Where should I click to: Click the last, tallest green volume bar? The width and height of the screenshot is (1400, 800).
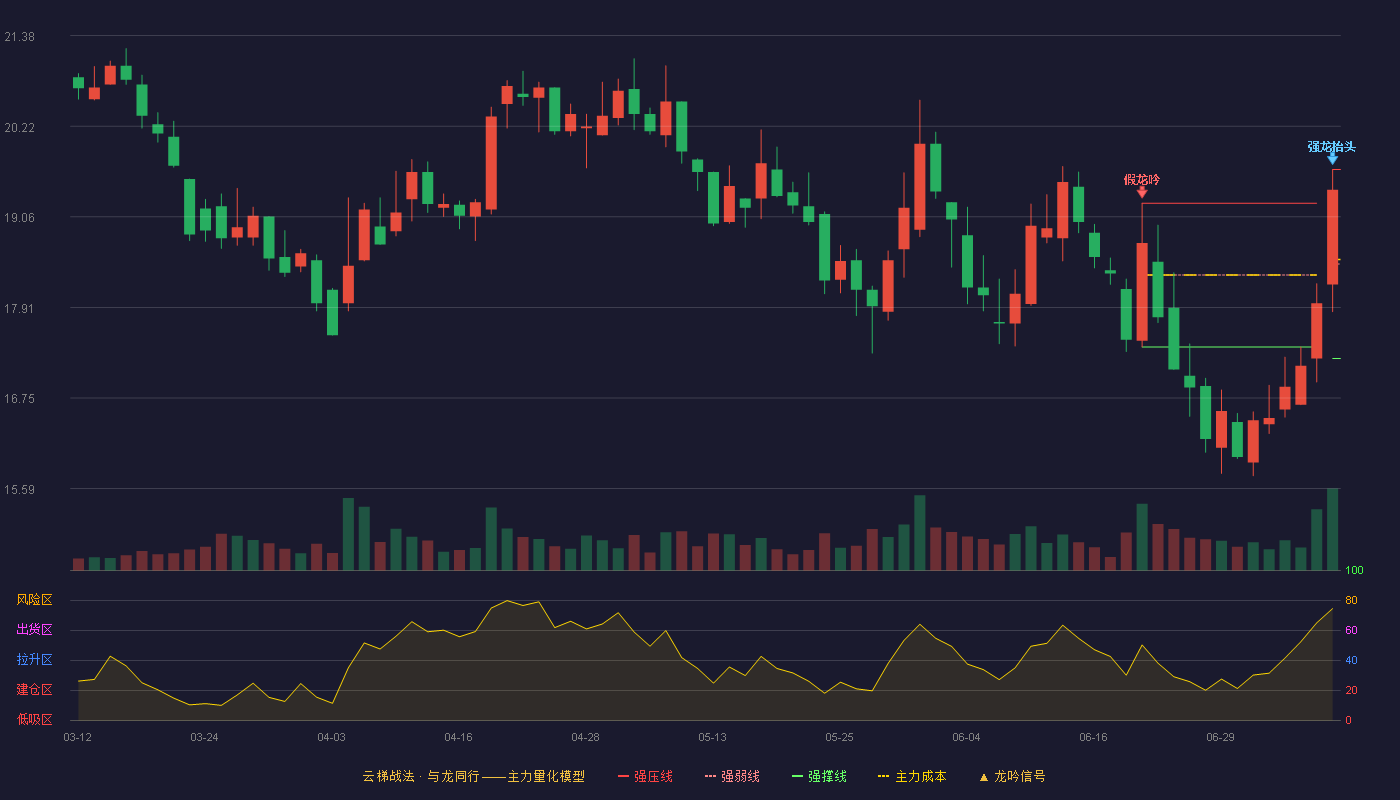[x=1332, y=529]
